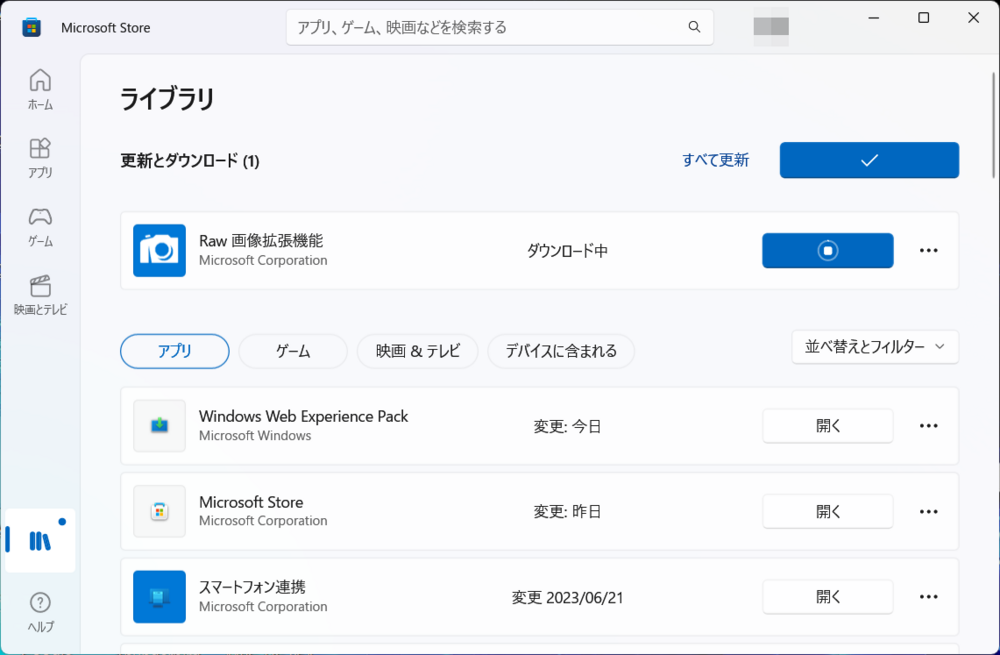Click the blue checkmark update button
The height and width of the screenshot is (655, 1000).
(x=869, y=160)
